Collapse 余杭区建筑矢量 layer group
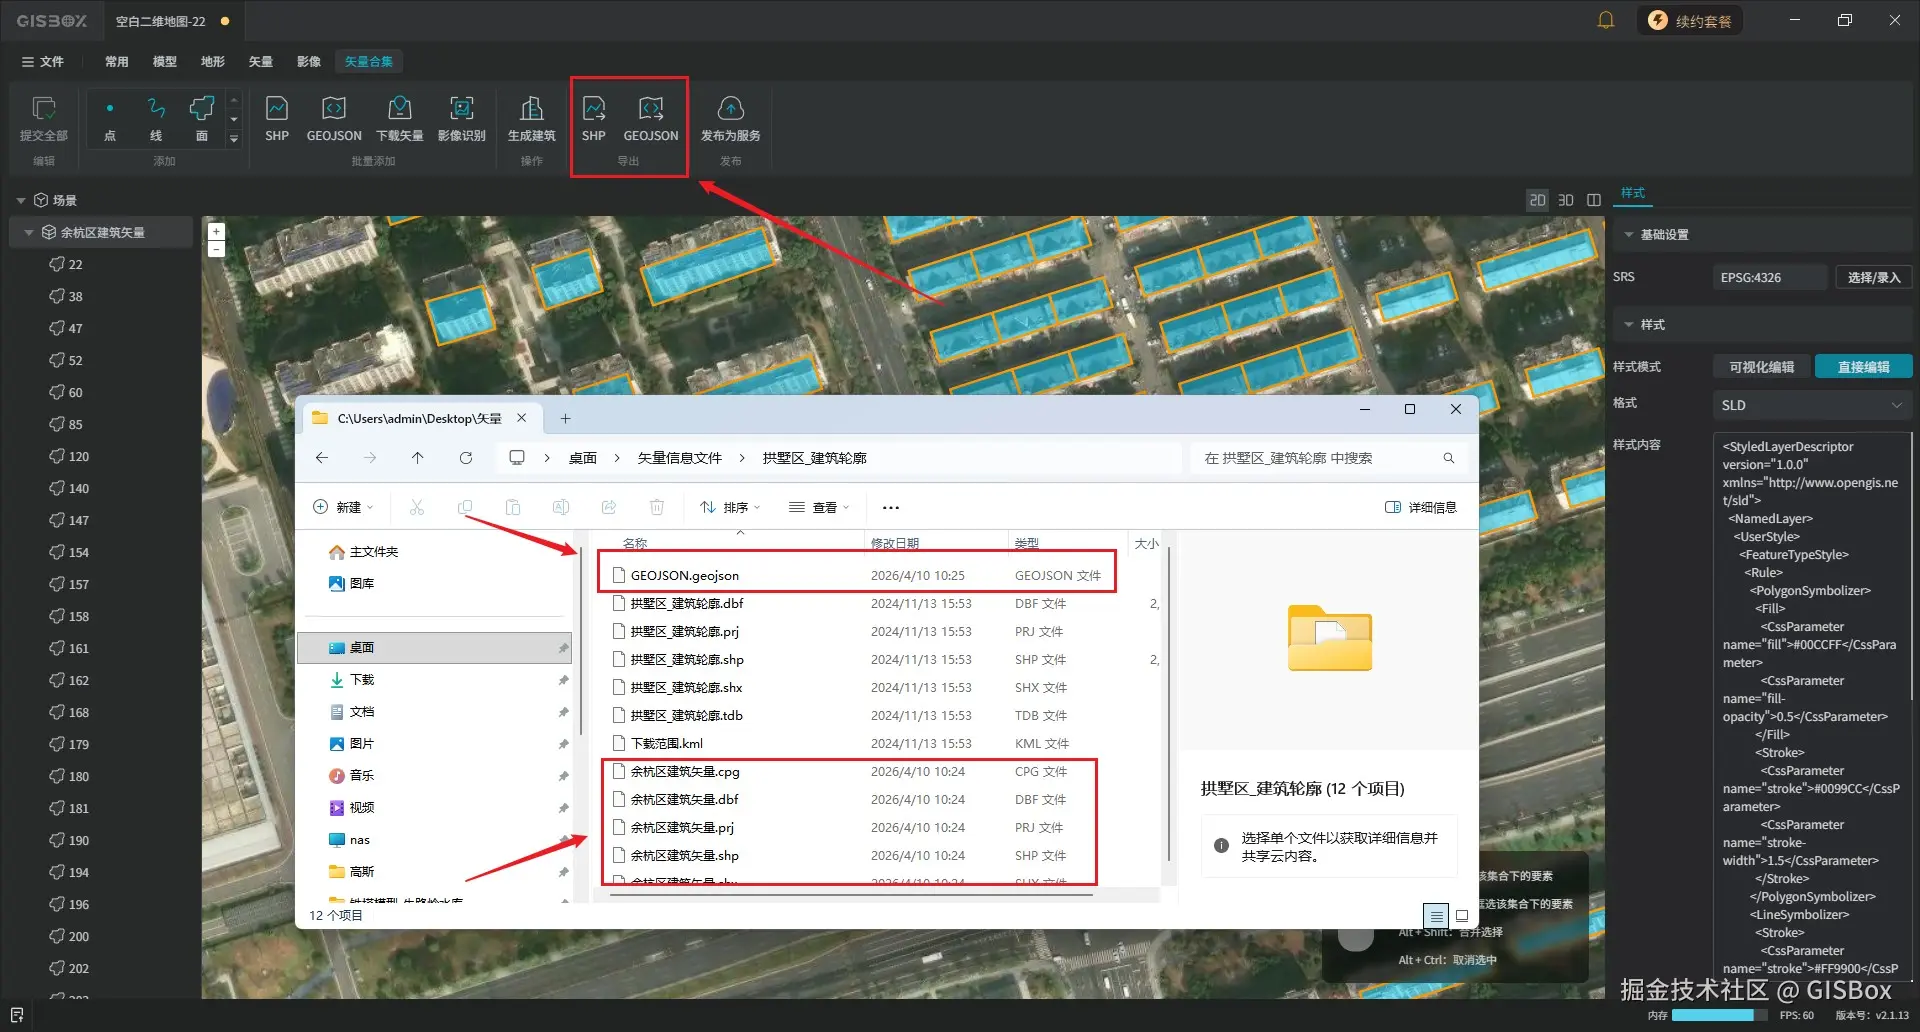 [29, 233]
